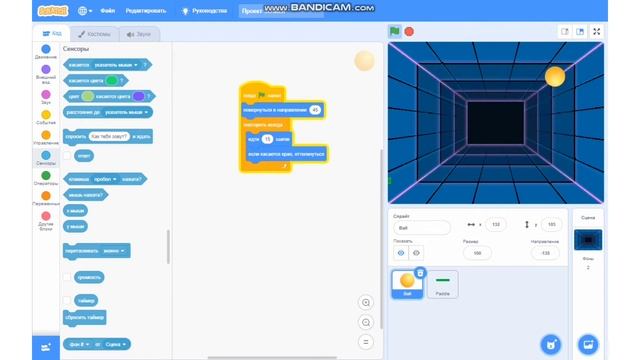Screen dimensions: 640x360
Task: Click the y мыши reporter block
Action: [76, 227]
